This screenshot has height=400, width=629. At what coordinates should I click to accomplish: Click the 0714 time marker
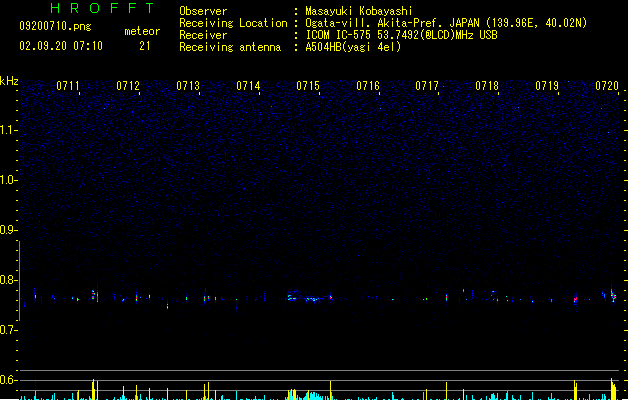[248, 86]
